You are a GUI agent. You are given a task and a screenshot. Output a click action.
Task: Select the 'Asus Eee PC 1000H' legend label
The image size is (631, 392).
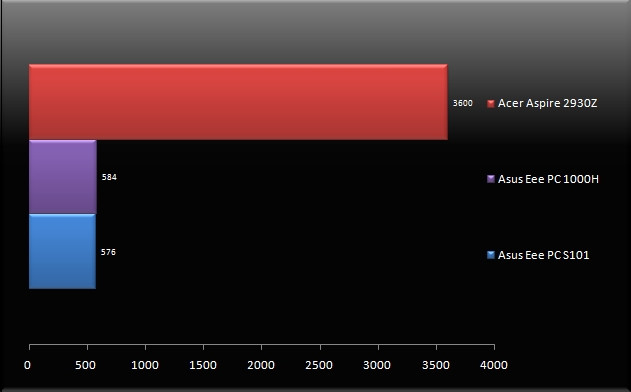click(548, 179)
